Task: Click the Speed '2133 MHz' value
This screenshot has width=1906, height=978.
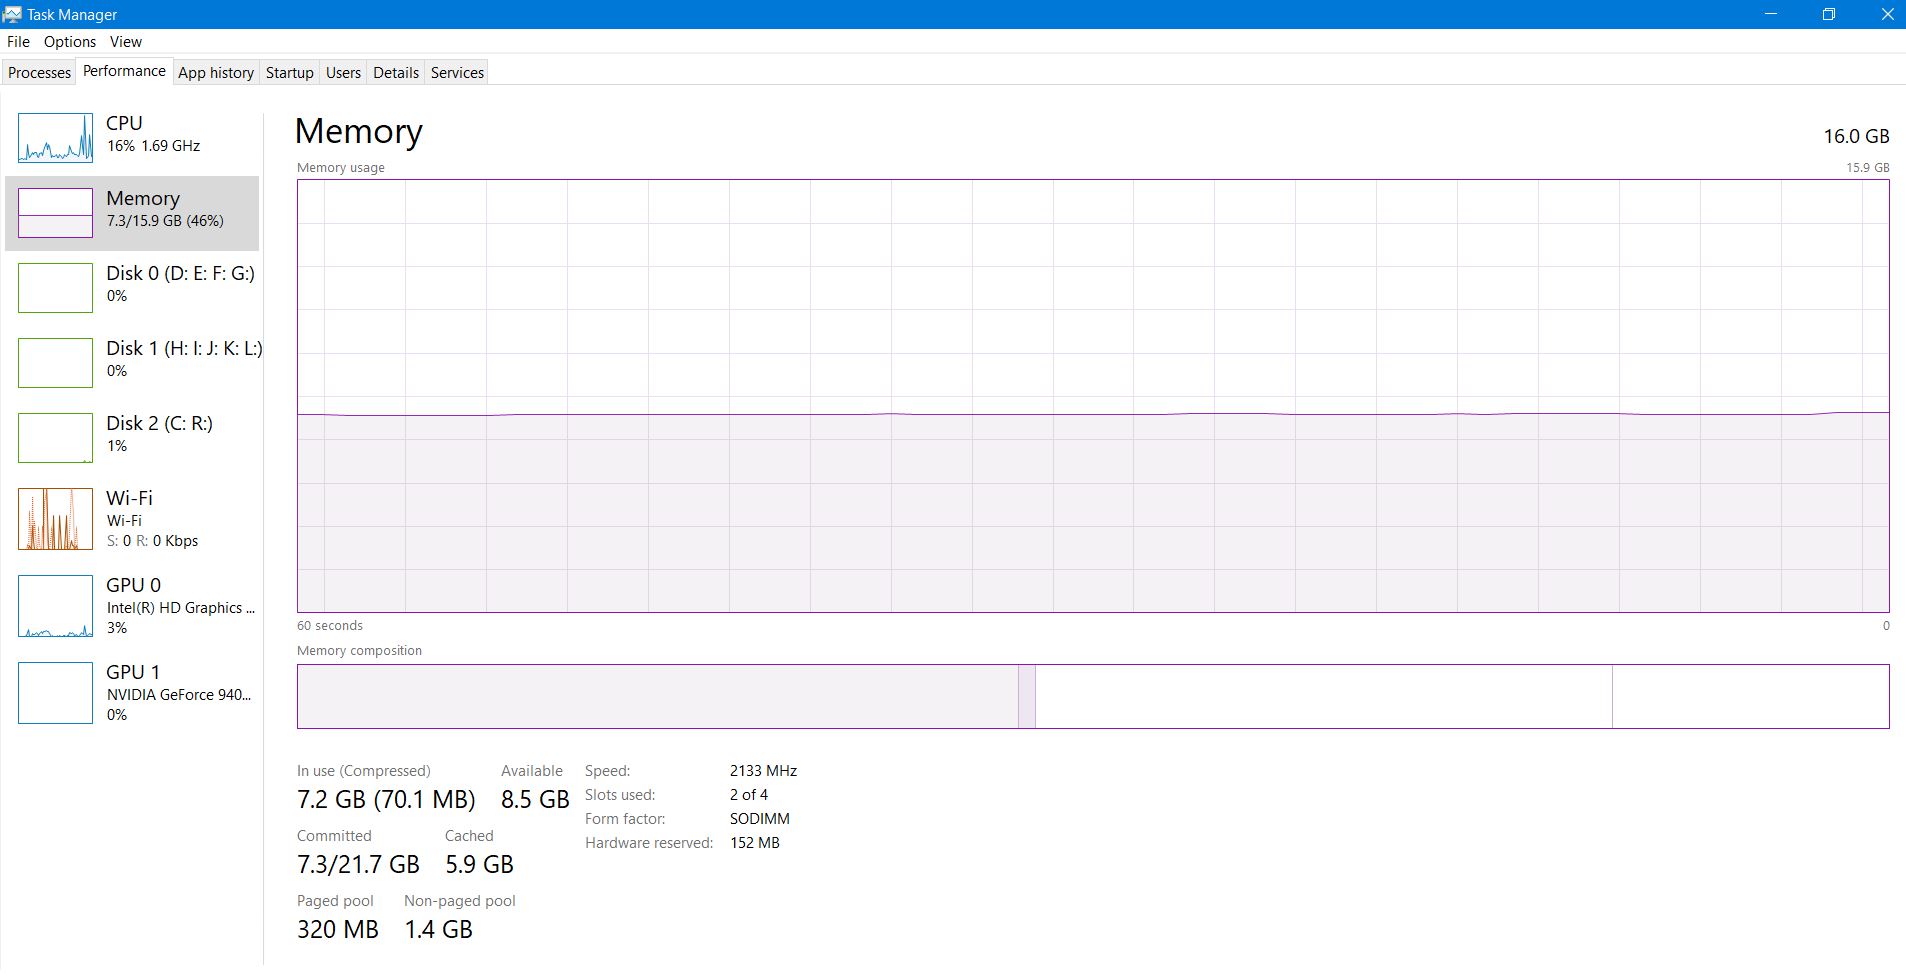Action: pos(763,770)
